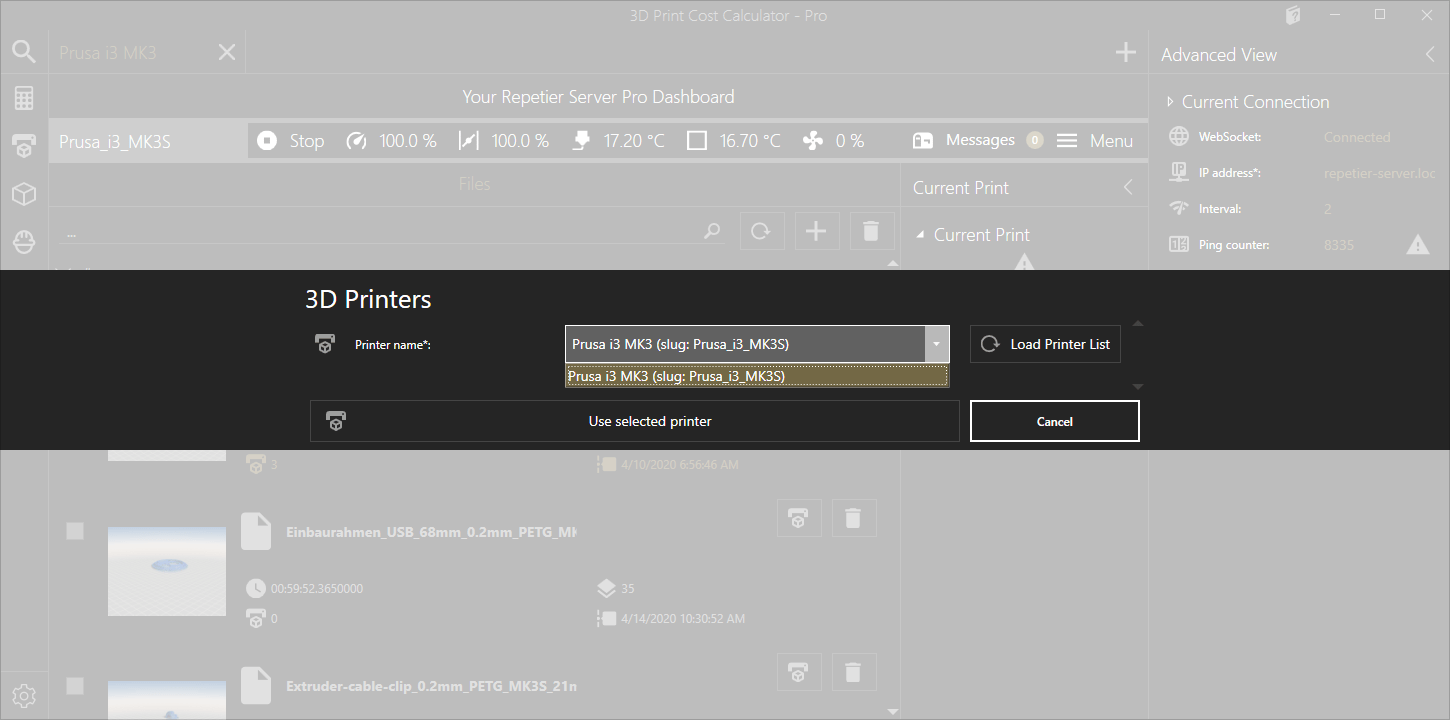Check the Extruder-cable-clip file checkbox
This screenshot has width=1450, height=720.
pyautogui.click(x=75, y=686)
